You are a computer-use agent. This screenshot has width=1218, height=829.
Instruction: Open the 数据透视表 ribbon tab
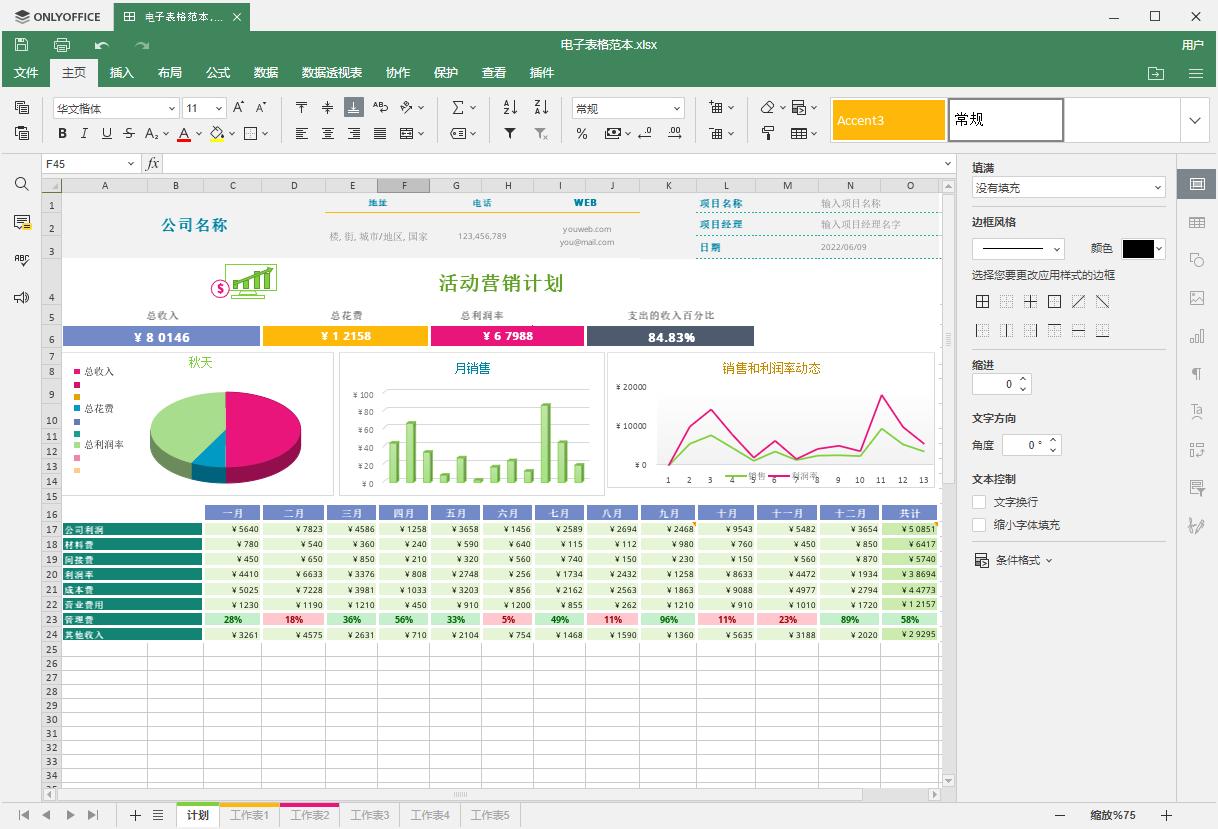(x=332, y=73)
